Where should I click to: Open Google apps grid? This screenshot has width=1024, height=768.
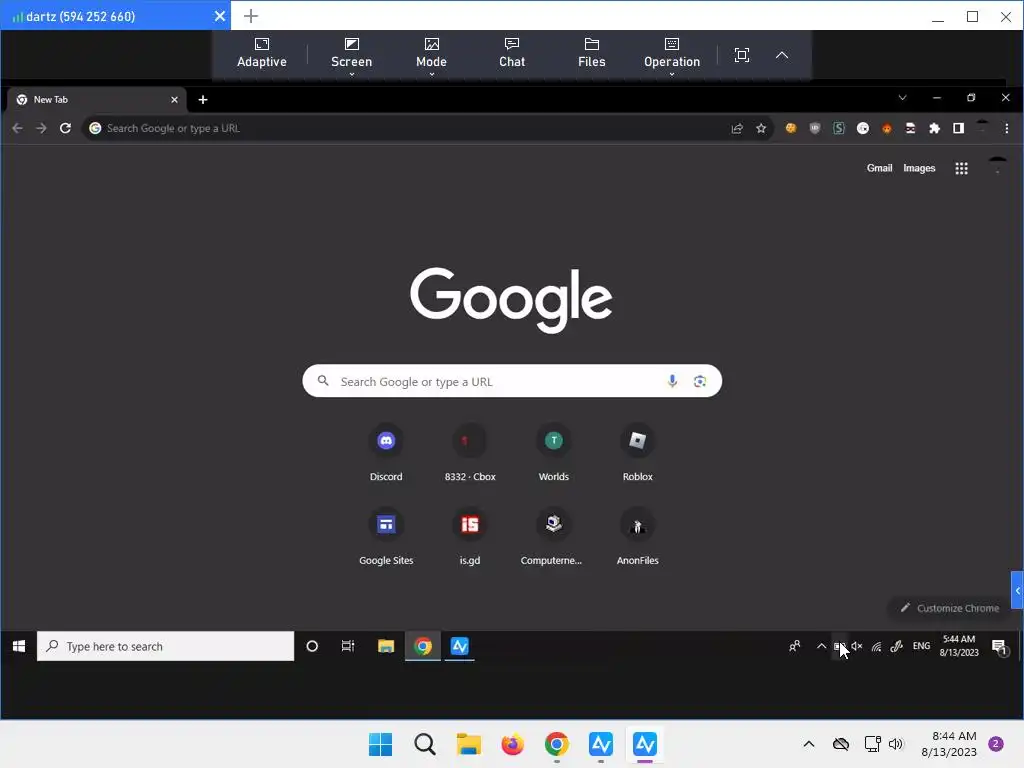(x=961, y=168)
